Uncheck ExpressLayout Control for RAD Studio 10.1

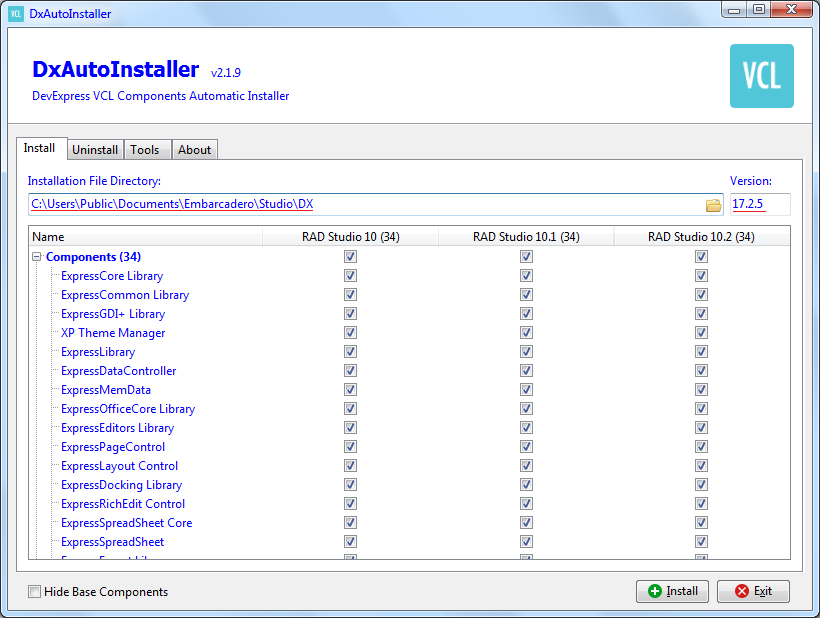coord(526,466)
